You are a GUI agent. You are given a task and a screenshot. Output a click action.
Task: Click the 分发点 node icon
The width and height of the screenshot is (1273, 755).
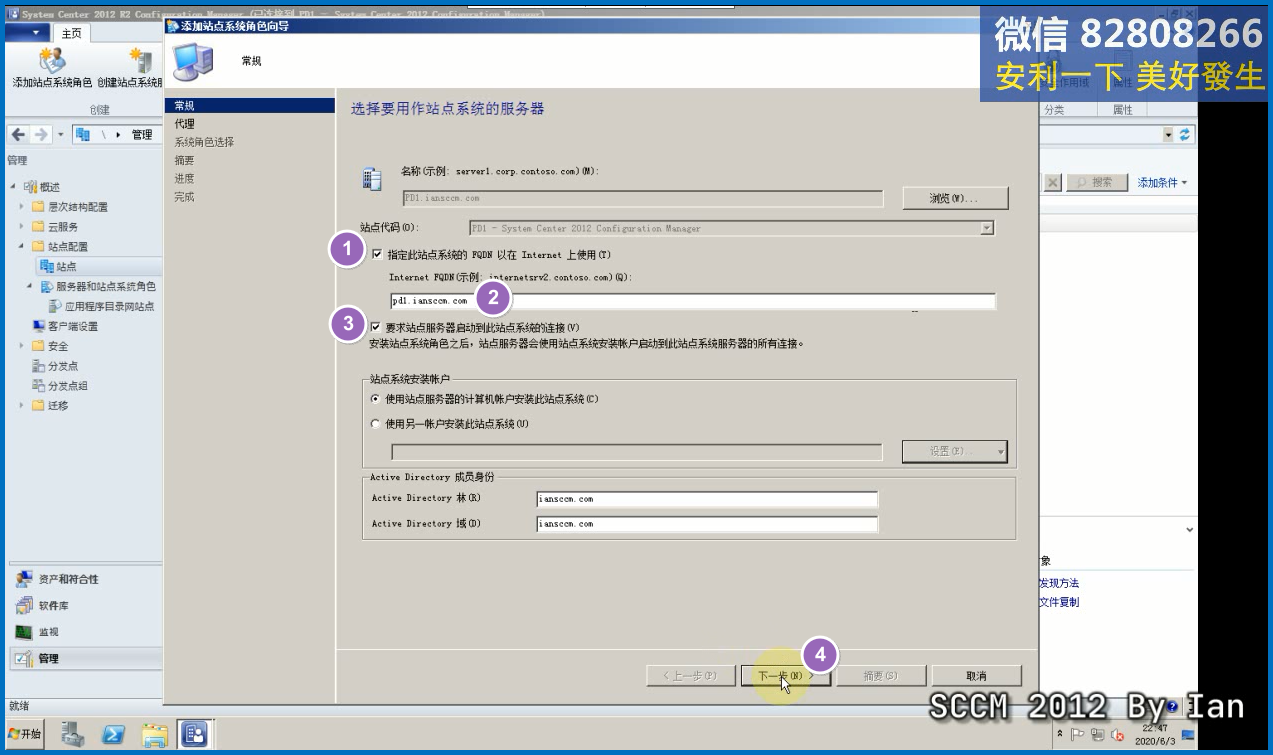pos(38,366)
